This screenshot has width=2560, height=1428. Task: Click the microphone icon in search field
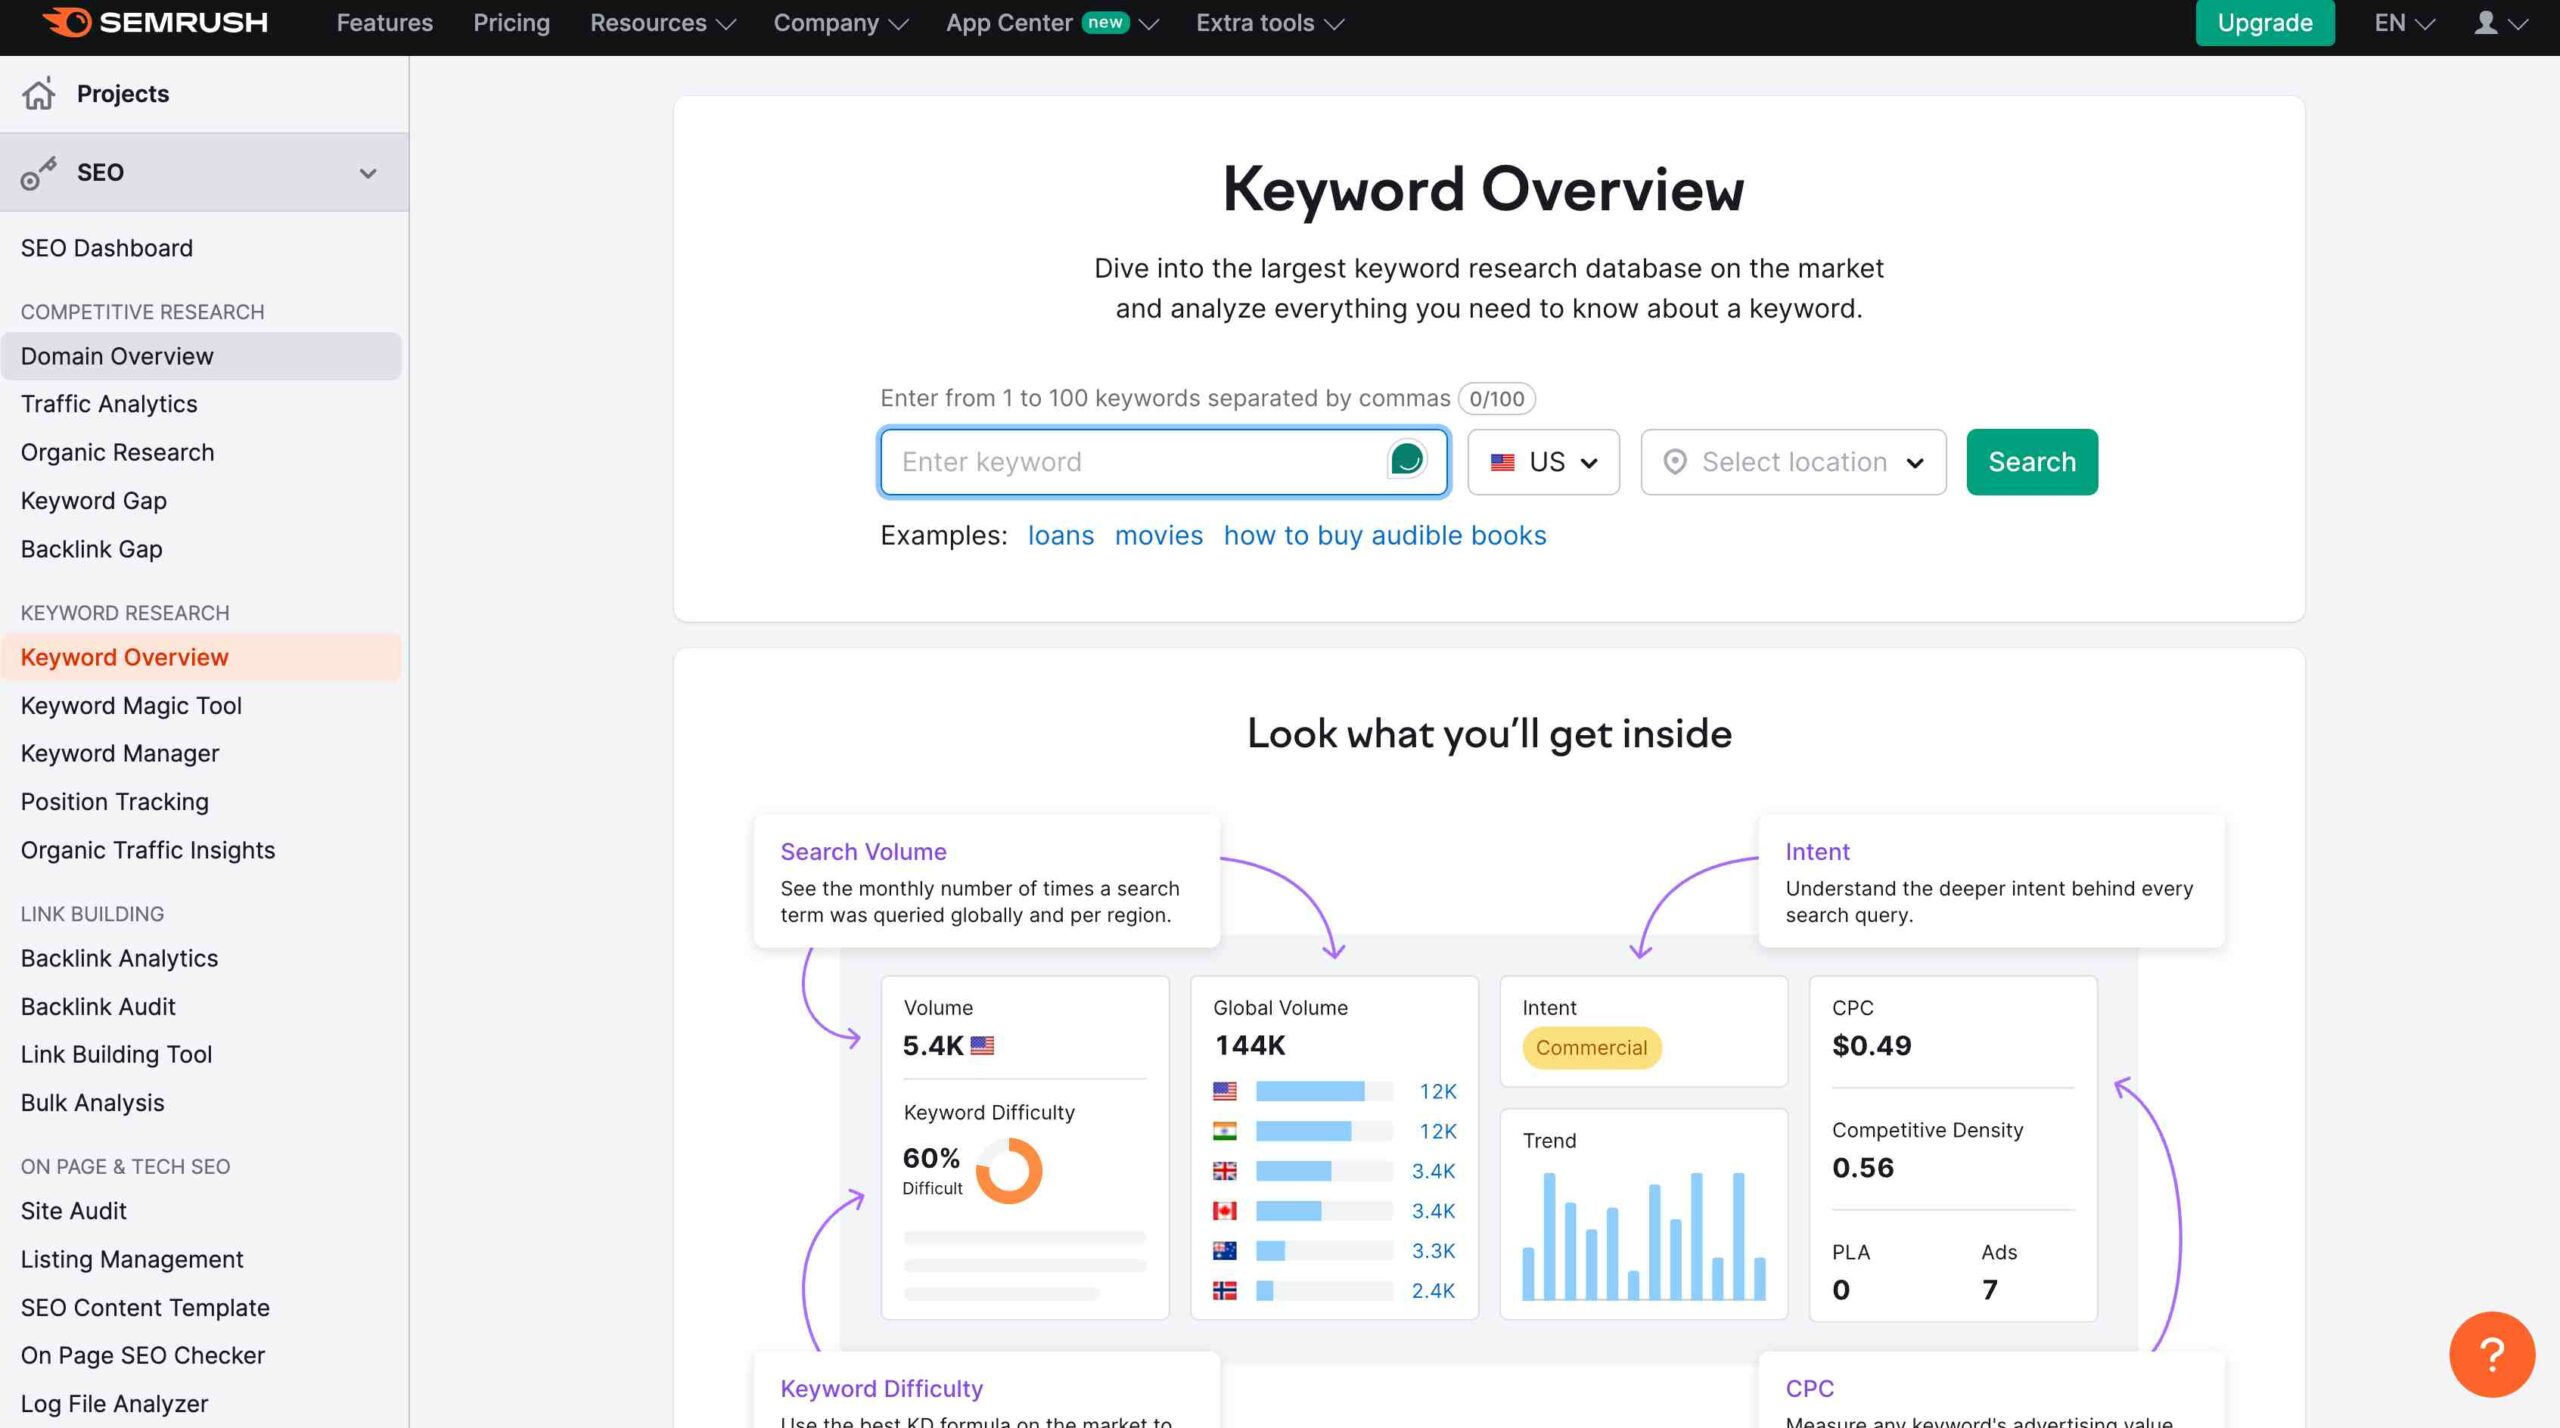click(1407, 461)
